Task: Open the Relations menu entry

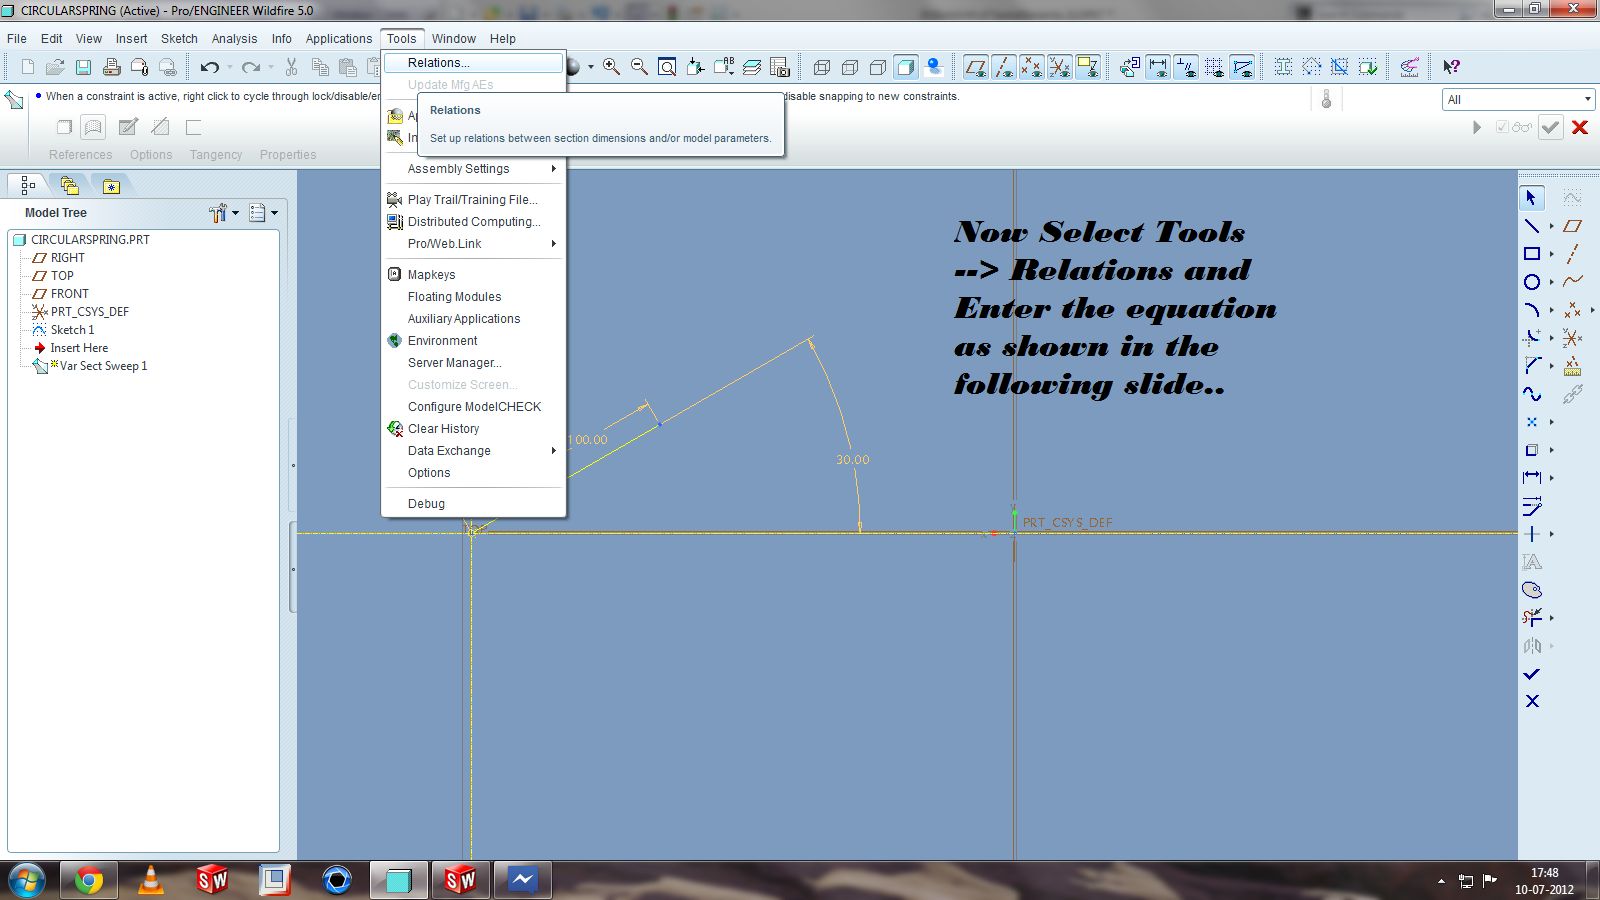Action: point(474,63)
